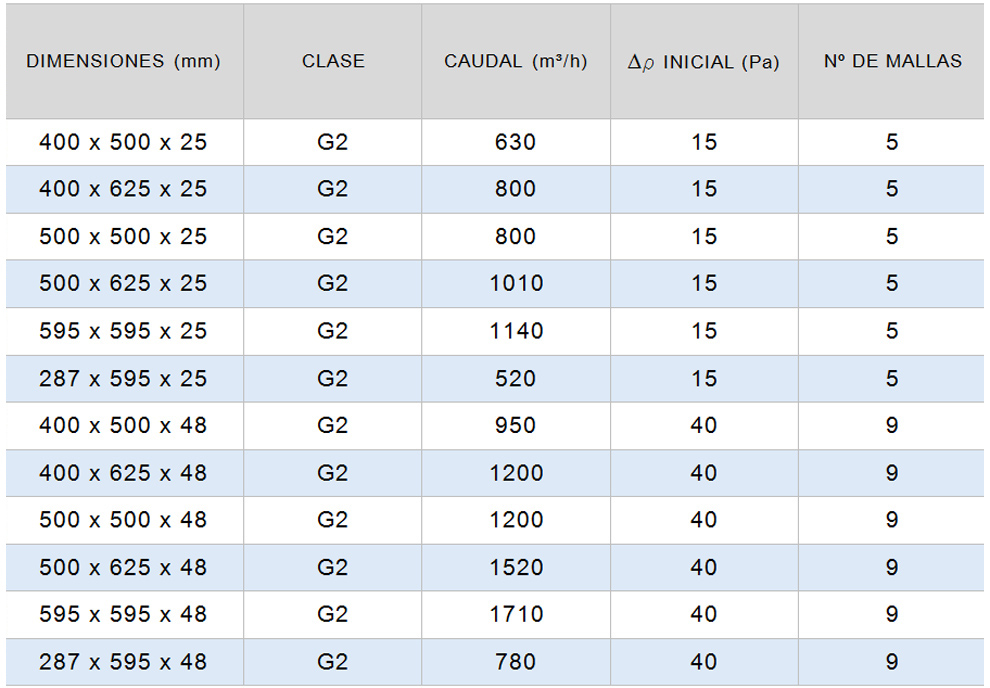Select the caudal value 1520
Screen dimensions: 990x688
[516, 567]
